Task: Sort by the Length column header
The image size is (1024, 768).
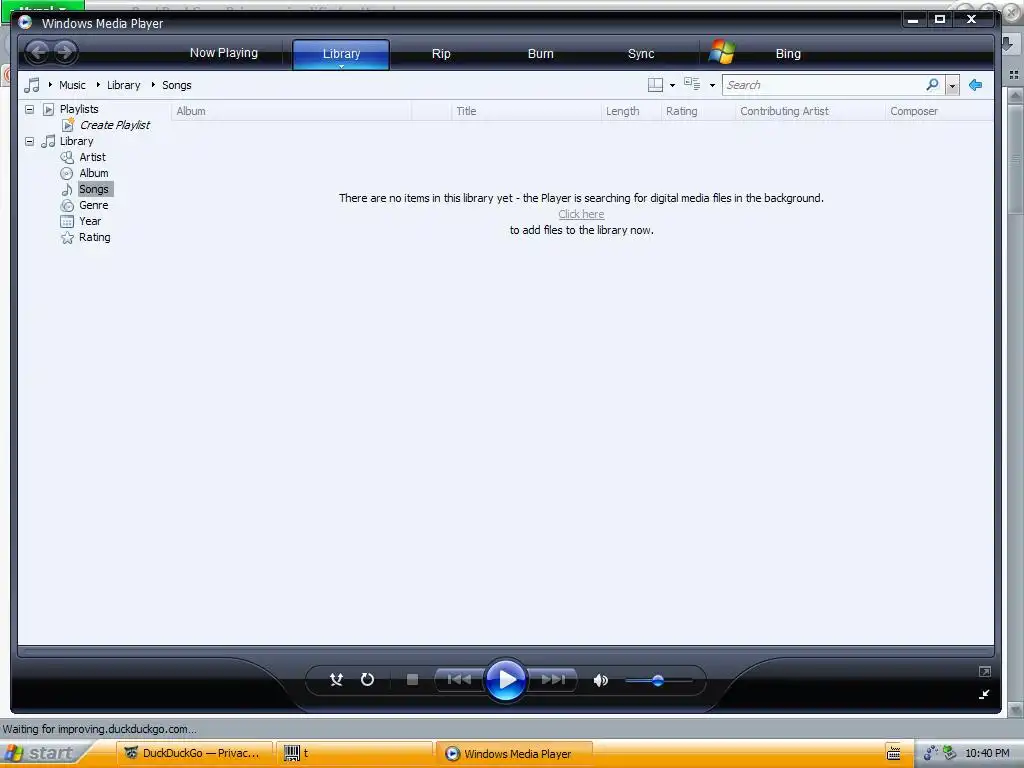Action: (631, 111)
